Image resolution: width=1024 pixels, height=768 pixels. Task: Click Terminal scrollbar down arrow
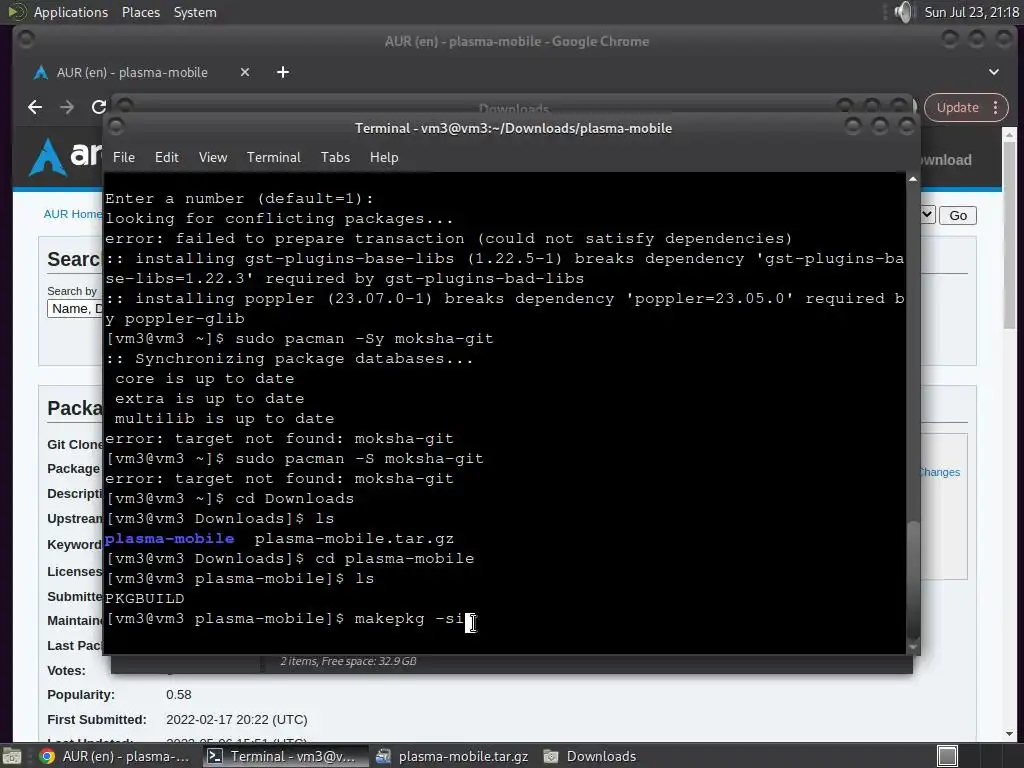pos(913,647)
